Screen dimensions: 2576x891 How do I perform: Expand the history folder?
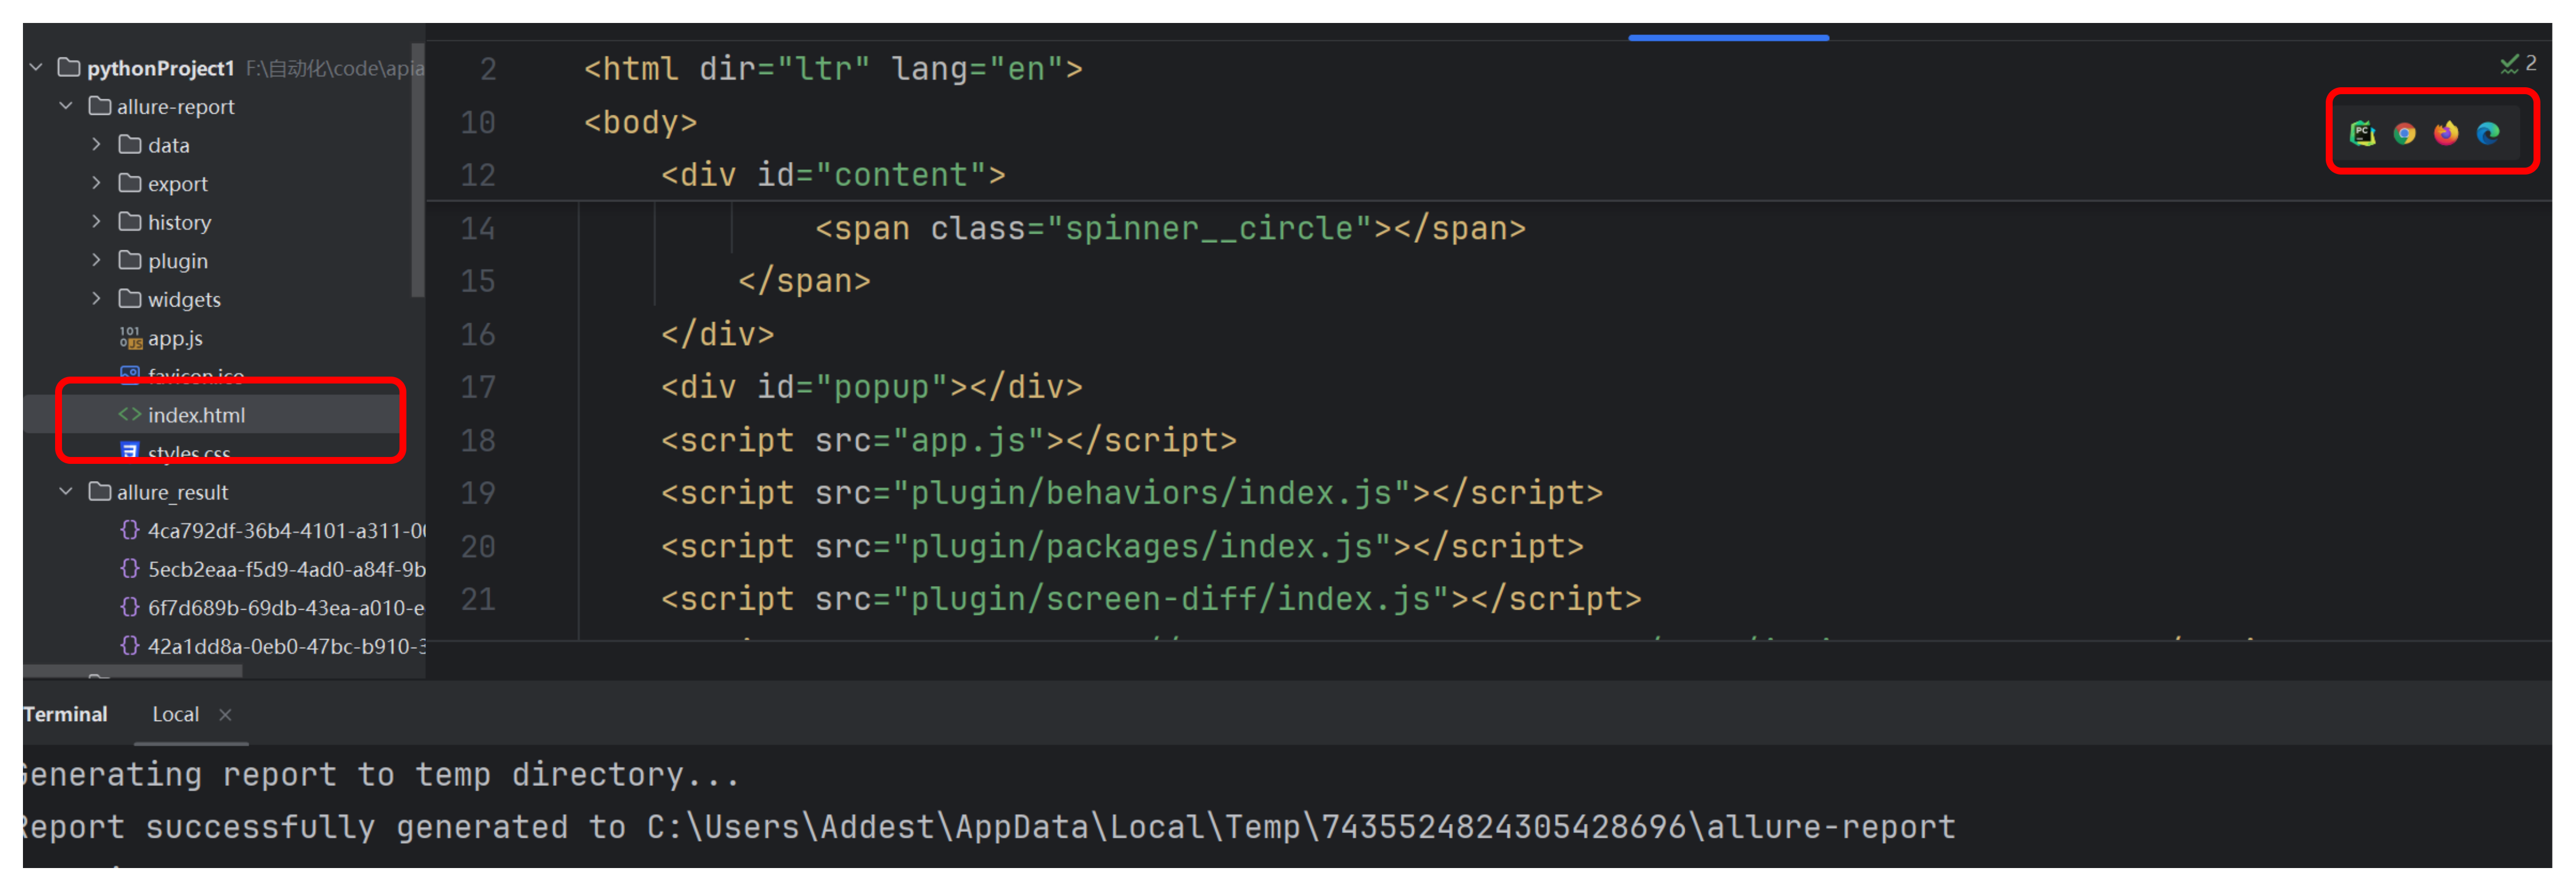pos(96,222)
